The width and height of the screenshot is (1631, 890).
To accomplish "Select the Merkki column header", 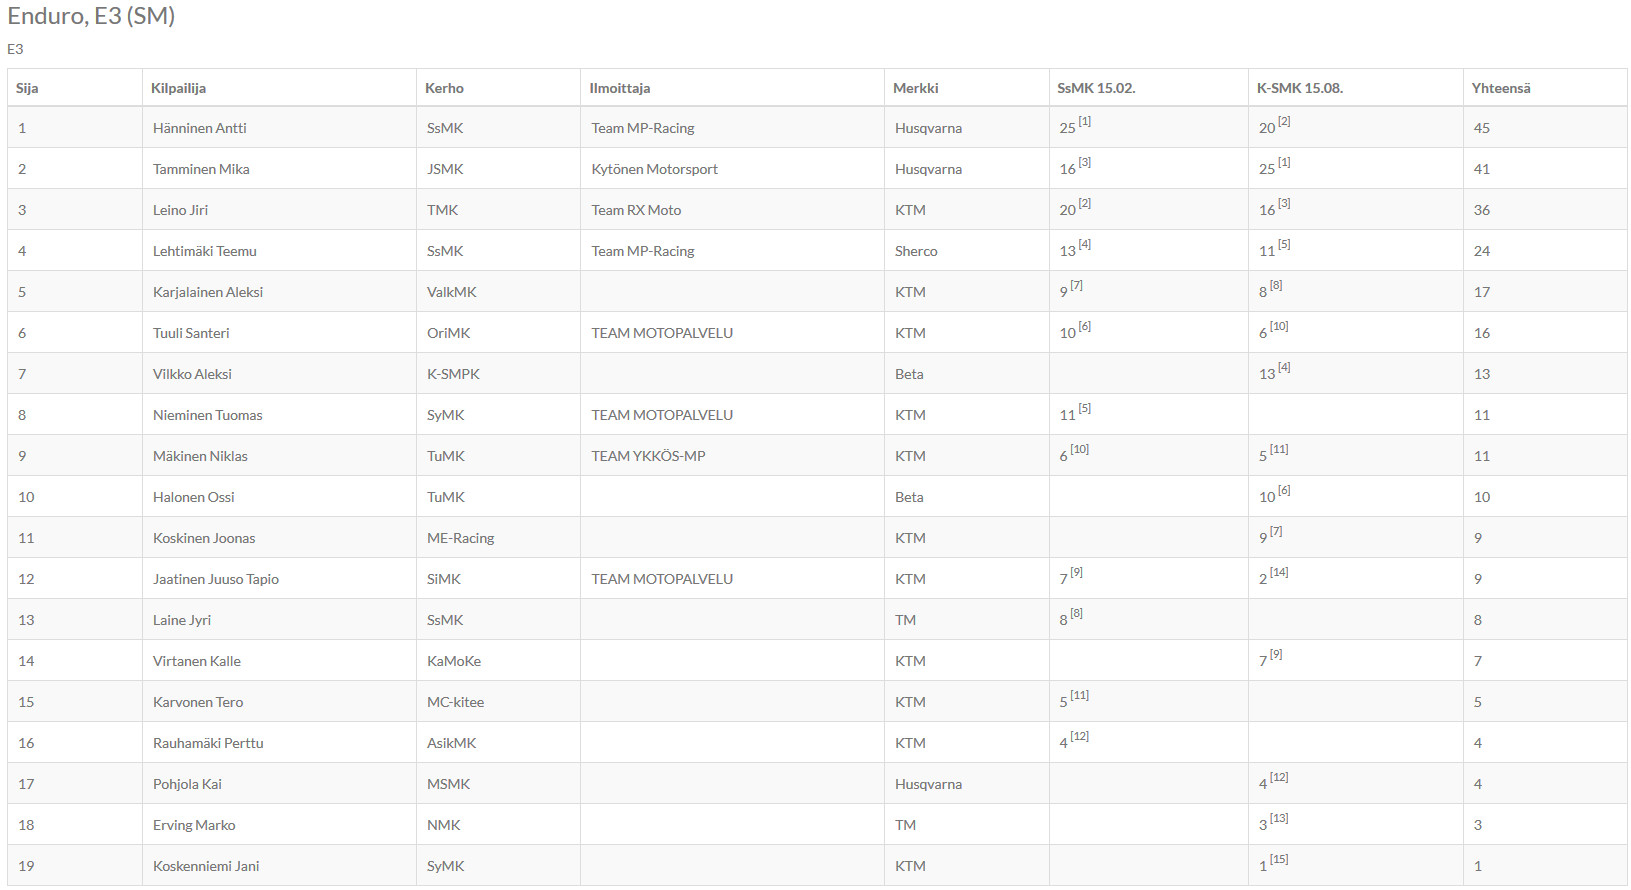I will coord(915,88).
